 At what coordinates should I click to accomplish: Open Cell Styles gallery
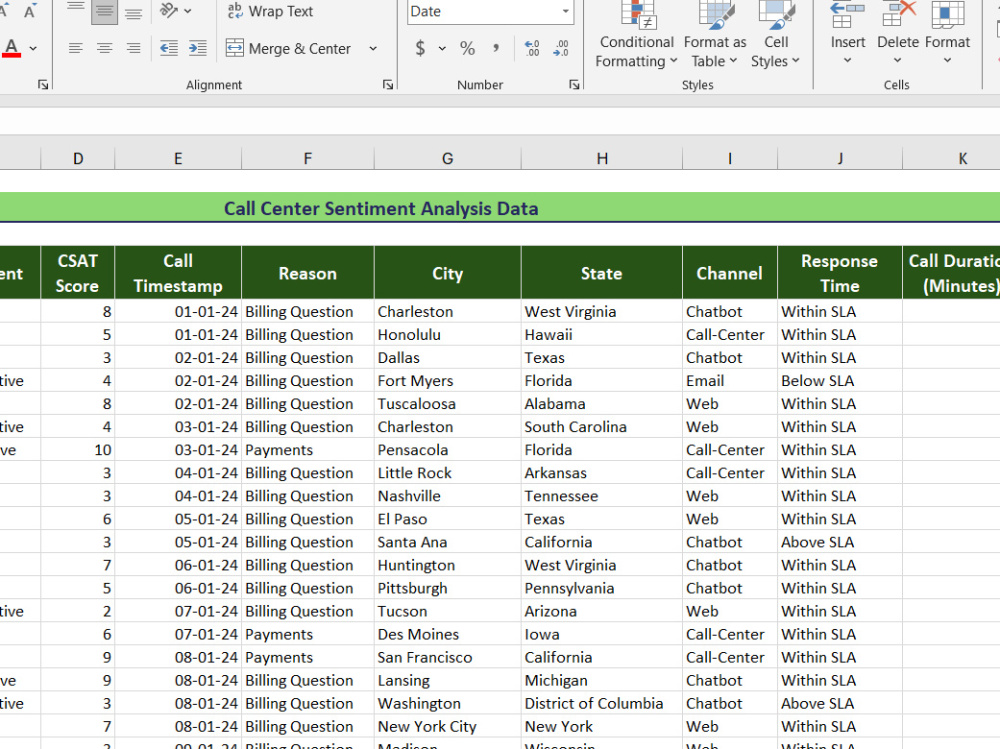pyautogui.click(x=776, y=36)
